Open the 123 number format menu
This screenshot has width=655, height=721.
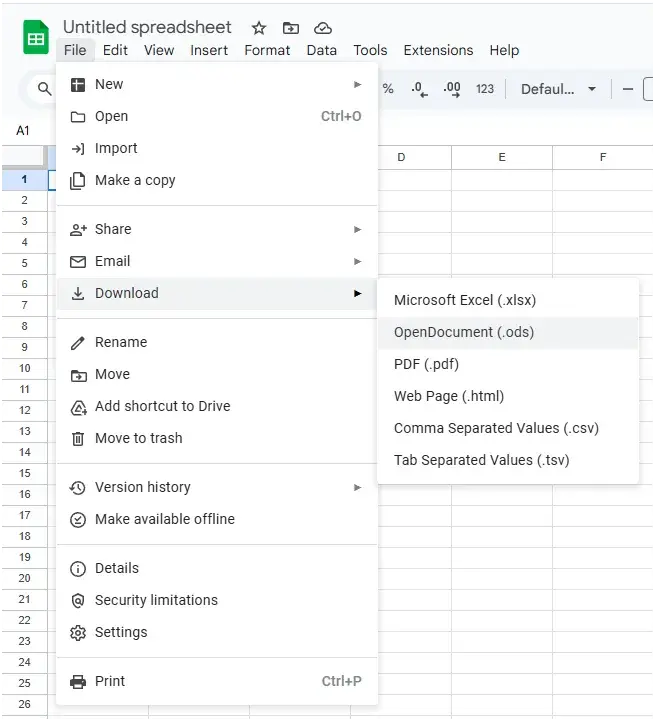[485, 89]
